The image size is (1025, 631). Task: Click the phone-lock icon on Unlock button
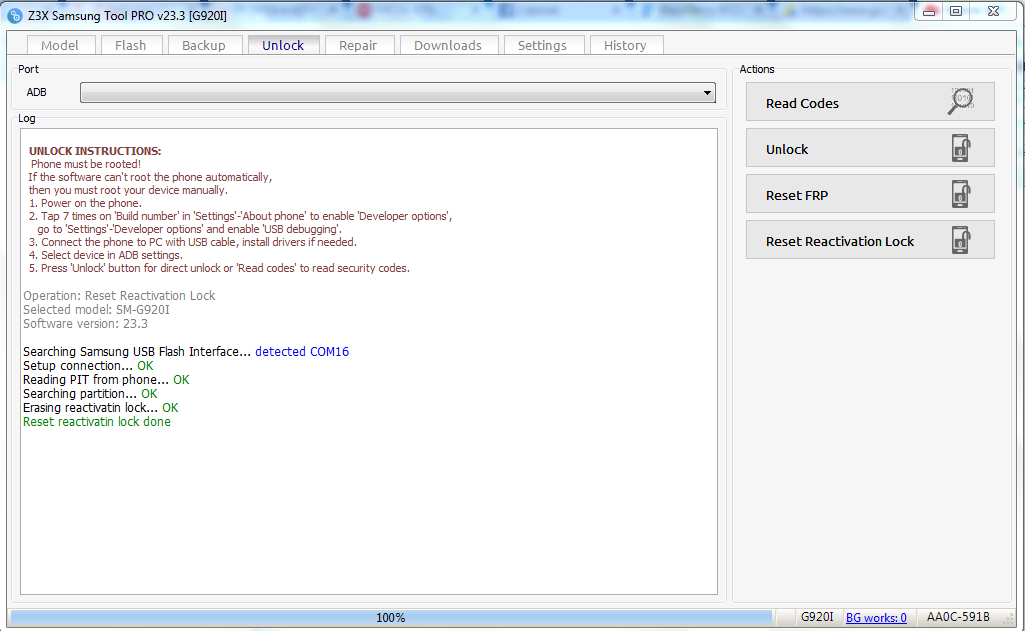click(960, 148)
